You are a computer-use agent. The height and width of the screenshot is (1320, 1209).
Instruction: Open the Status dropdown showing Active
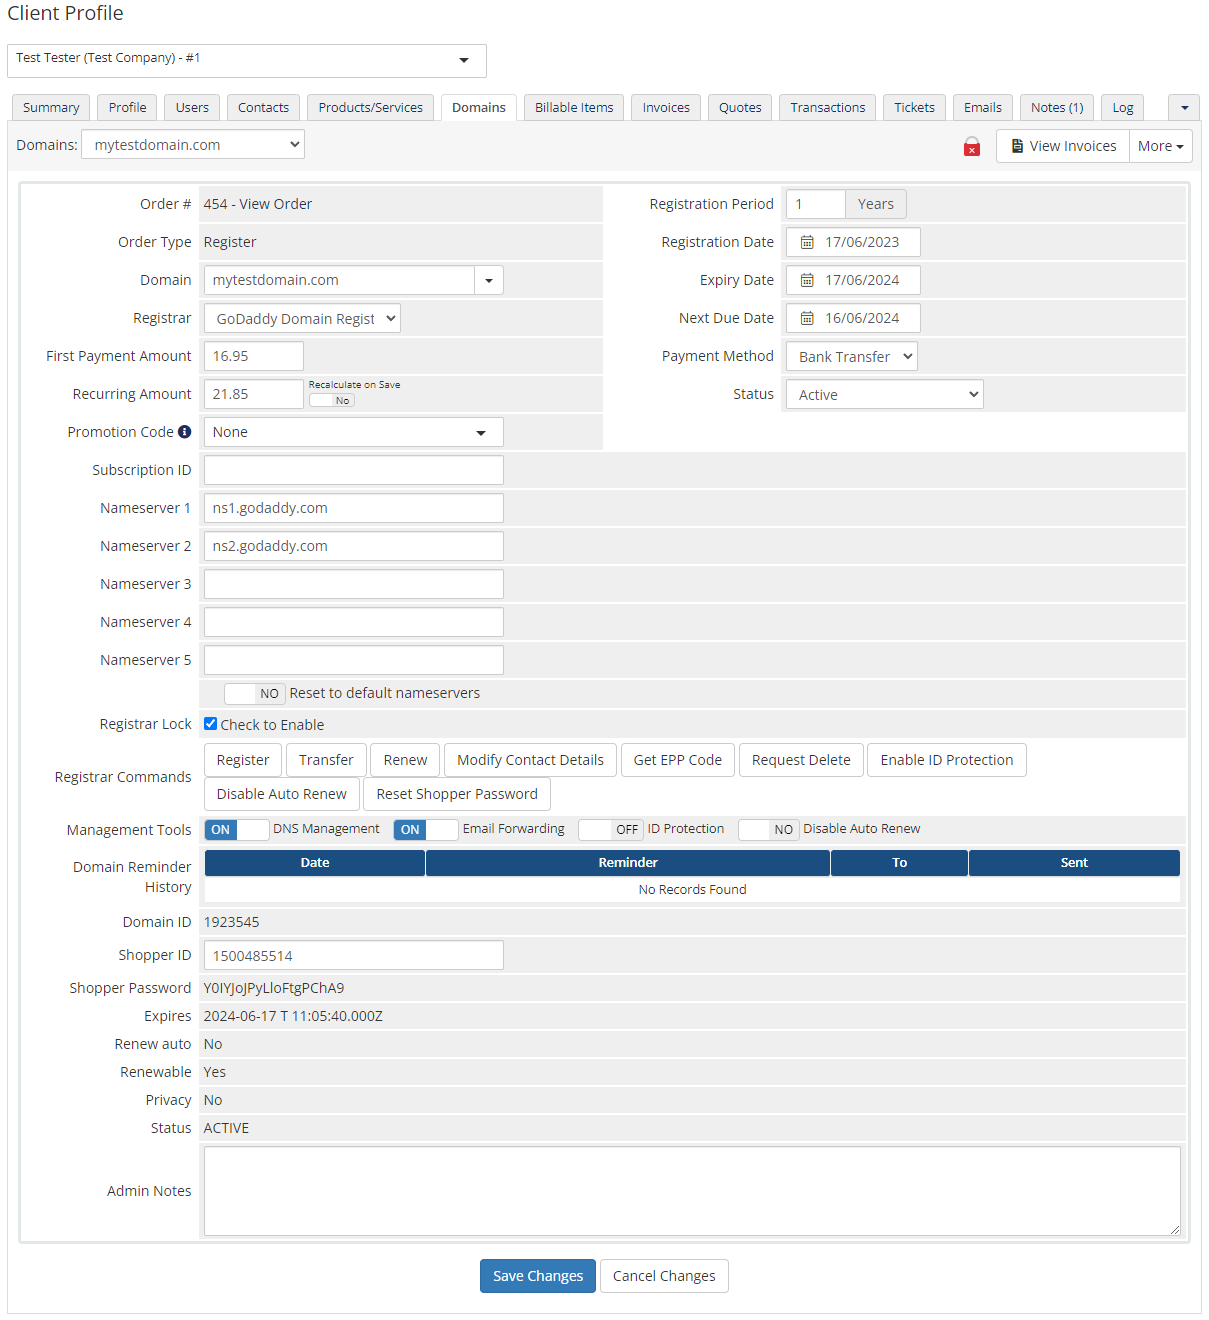click(x=884, y=394)
